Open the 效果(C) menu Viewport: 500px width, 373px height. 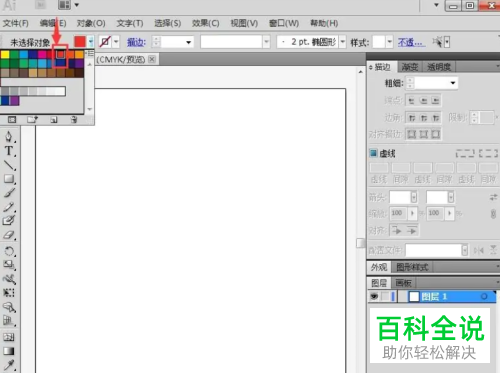(205, 23)
